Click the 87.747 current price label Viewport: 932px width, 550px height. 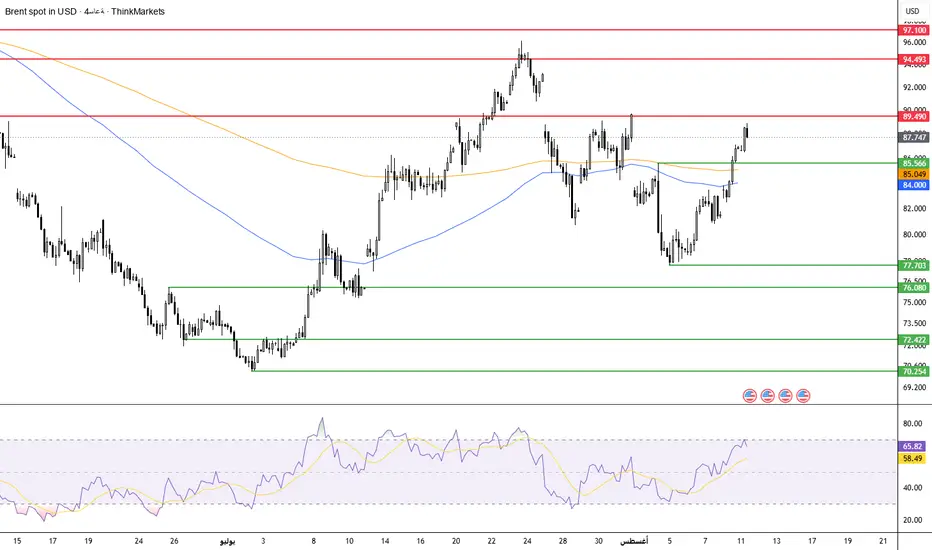click(x=914, y=137)
